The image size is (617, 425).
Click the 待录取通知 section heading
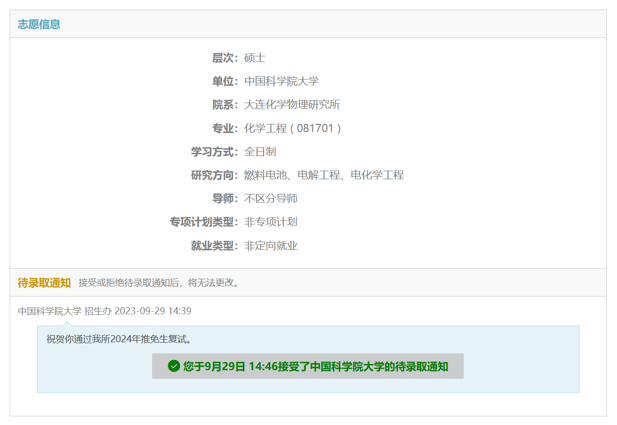tap(44, 282)
